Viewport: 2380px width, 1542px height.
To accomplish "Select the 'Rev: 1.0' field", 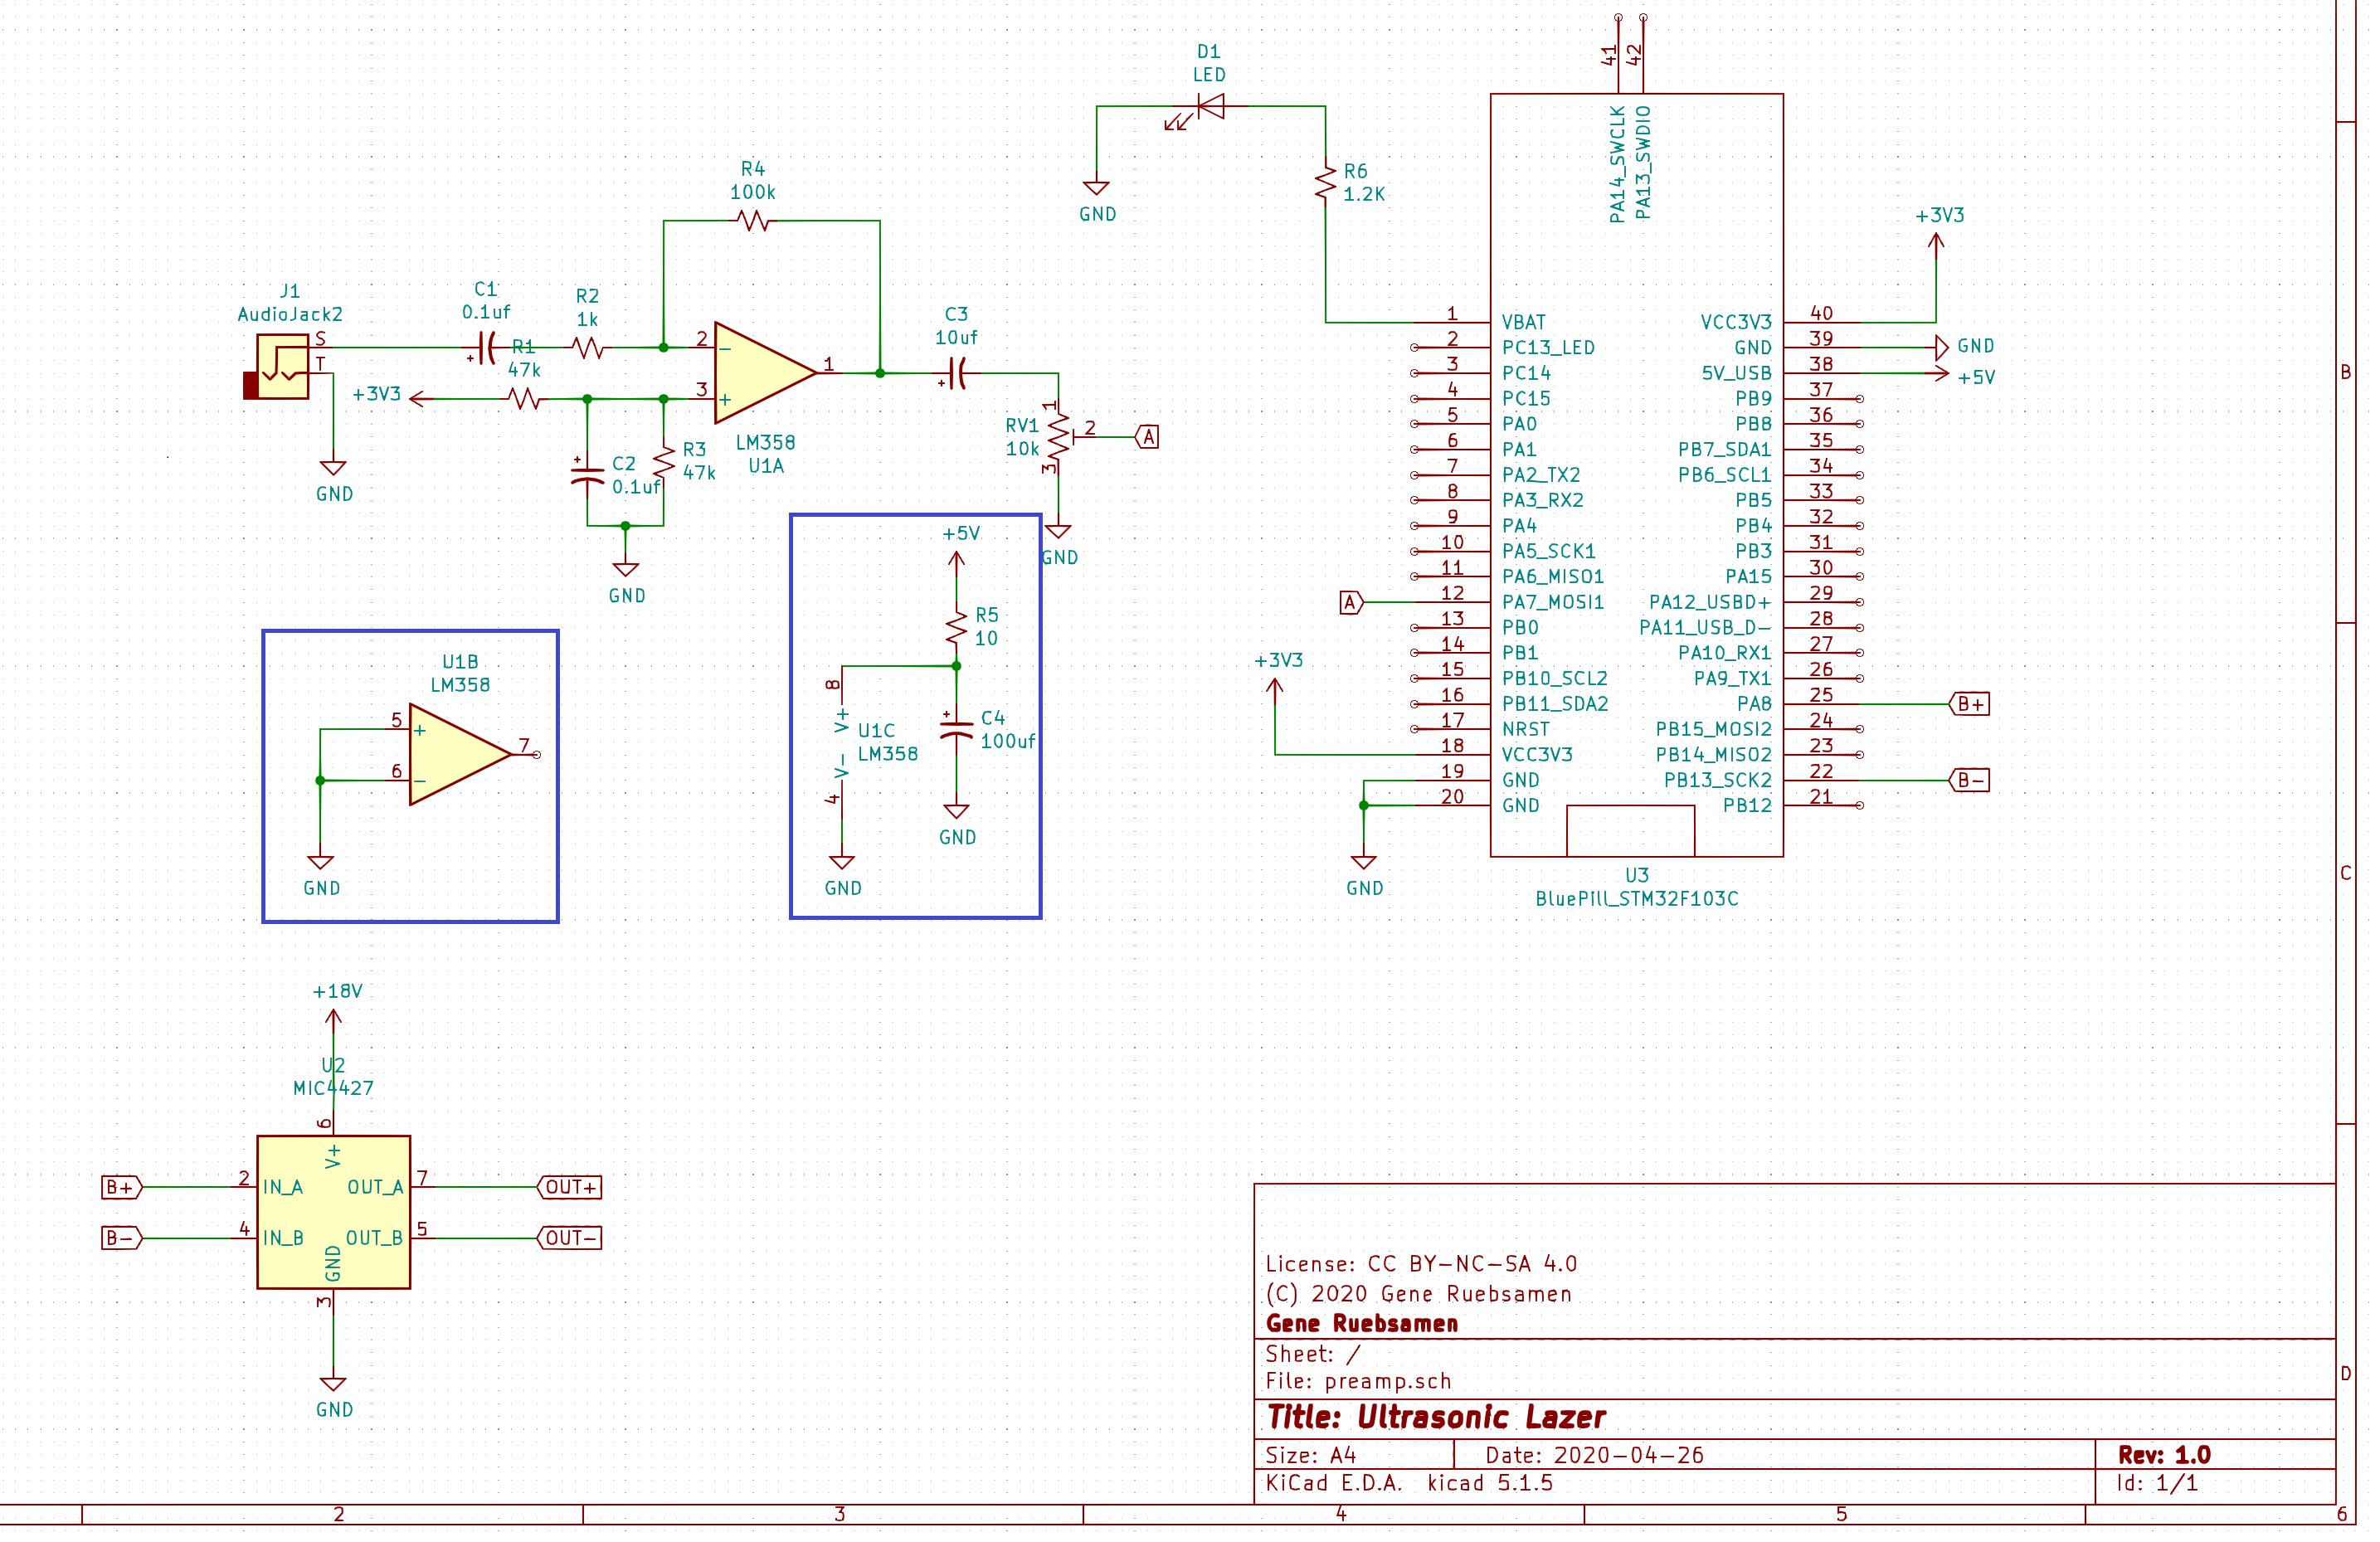I will tap(2166, 1456).
